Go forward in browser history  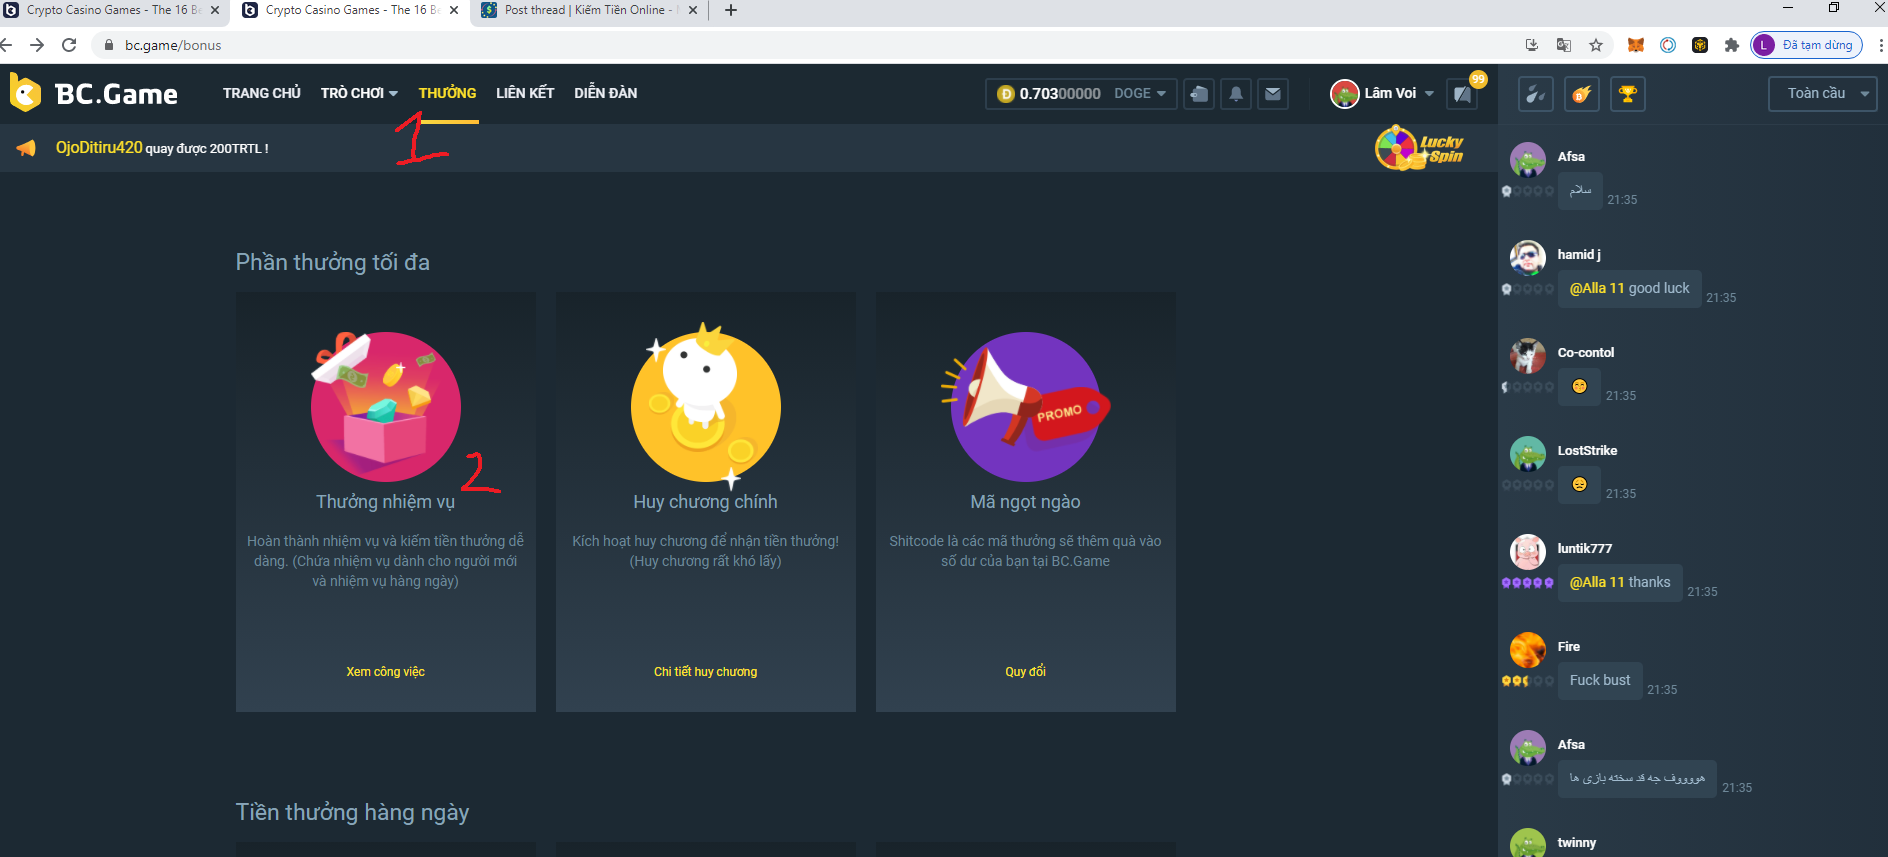(37, 45)
